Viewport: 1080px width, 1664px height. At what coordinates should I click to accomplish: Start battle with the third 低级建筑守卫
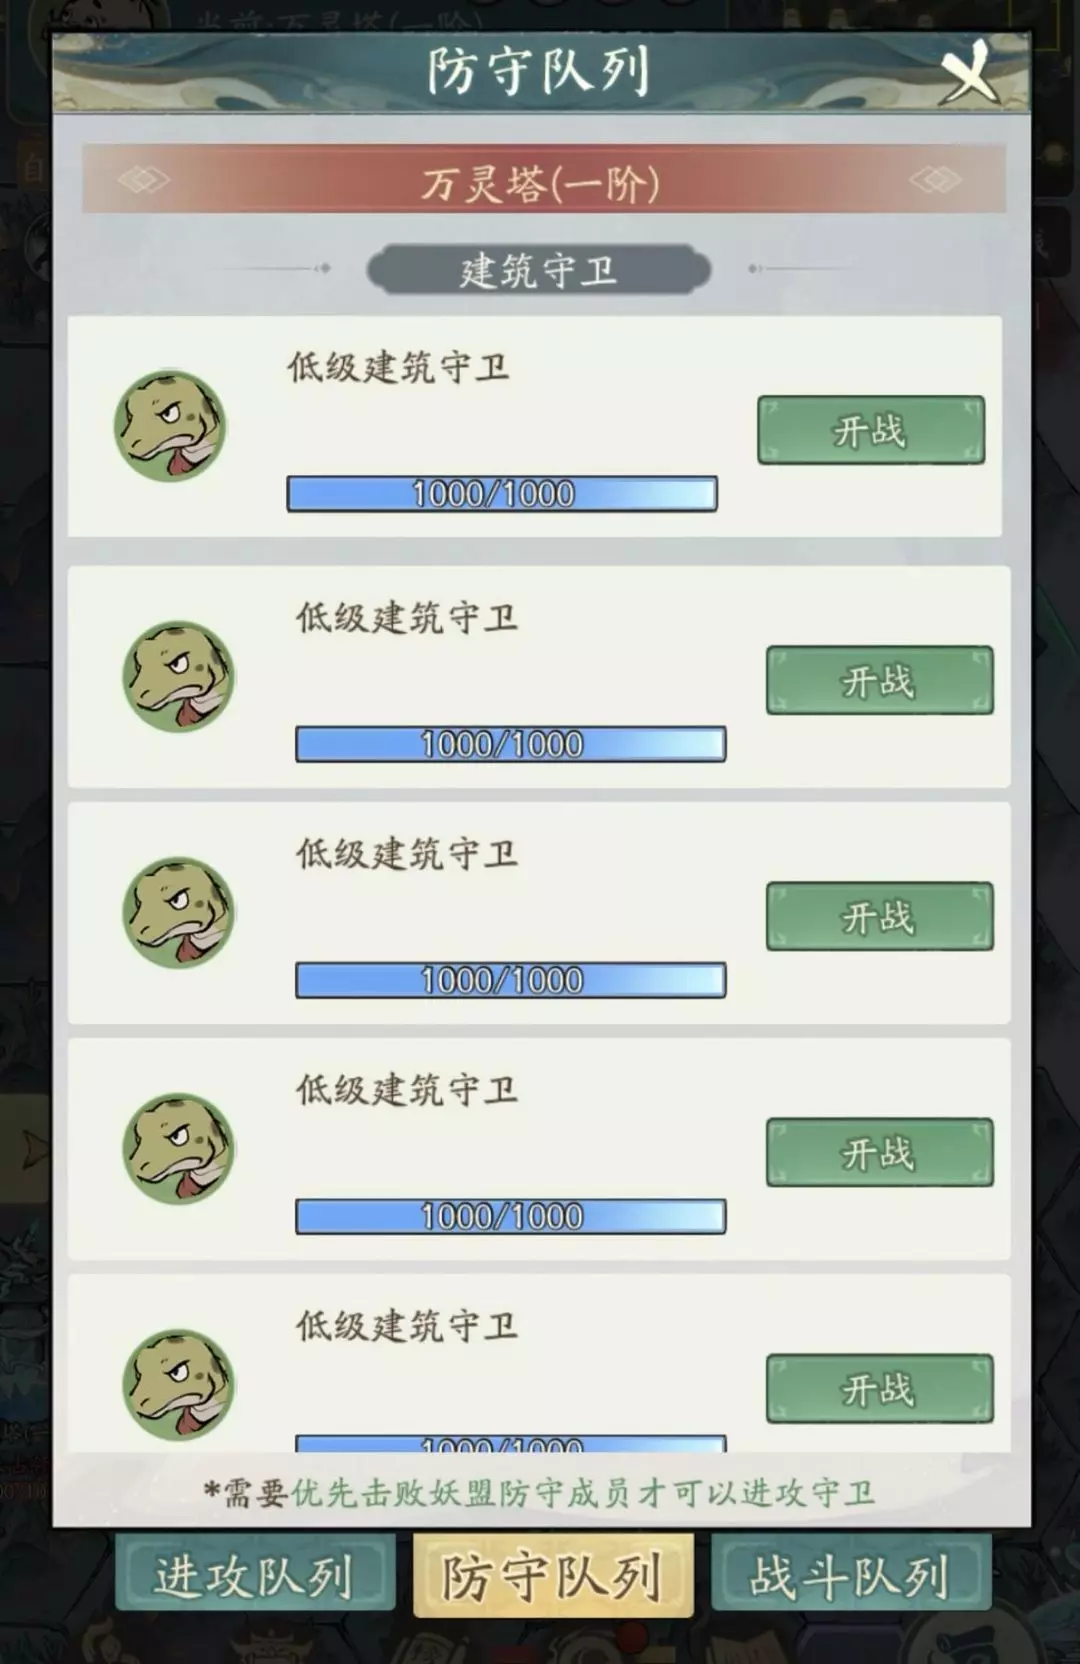880,916
